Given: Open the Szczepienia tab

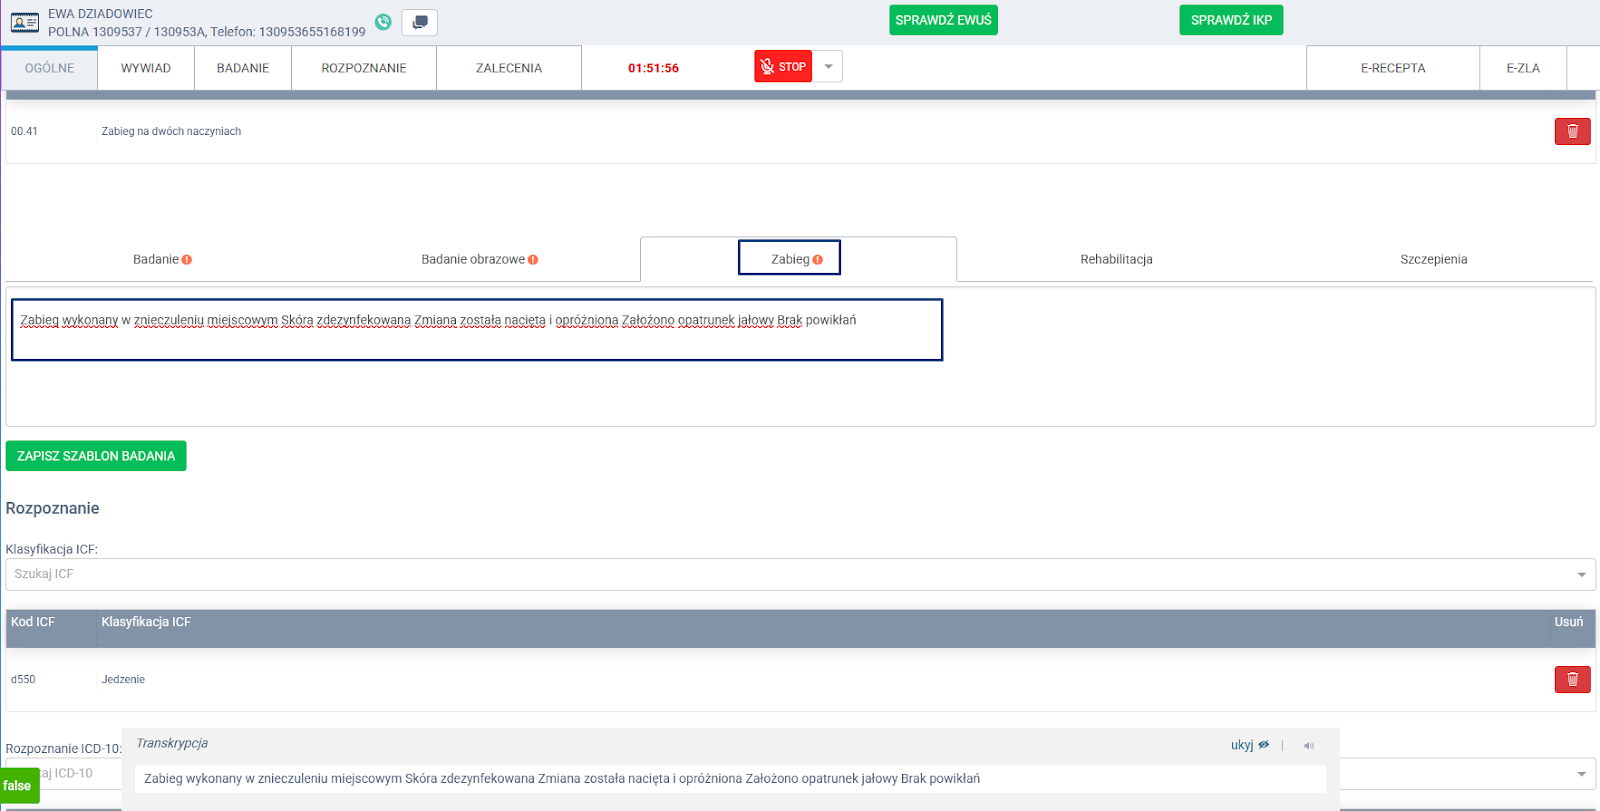Looking at the screenshot, I should click(x=1433, y=259).
